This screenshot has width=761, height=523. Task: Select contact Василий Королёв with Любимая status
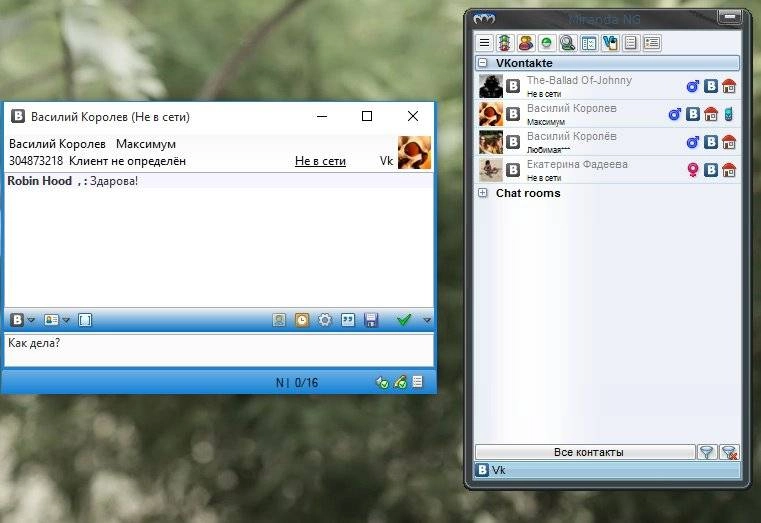(x=607, y=142)
